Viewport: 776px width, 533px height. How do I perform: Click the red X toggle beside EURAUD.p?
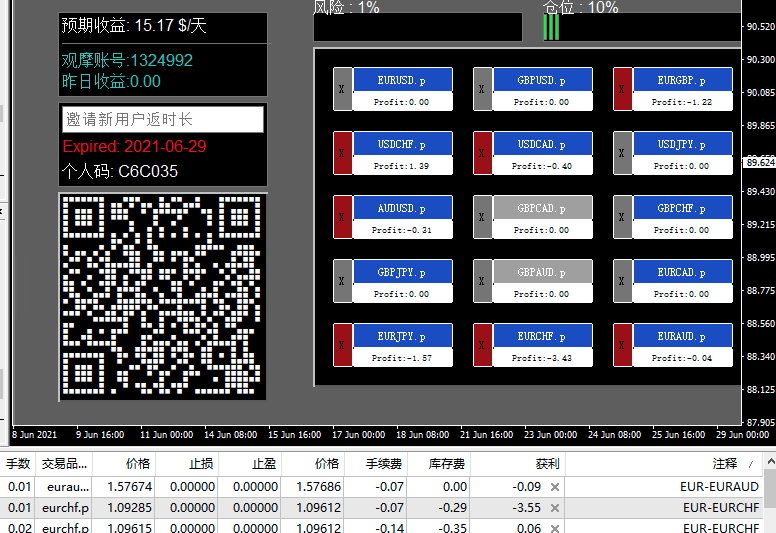(622, 344)
